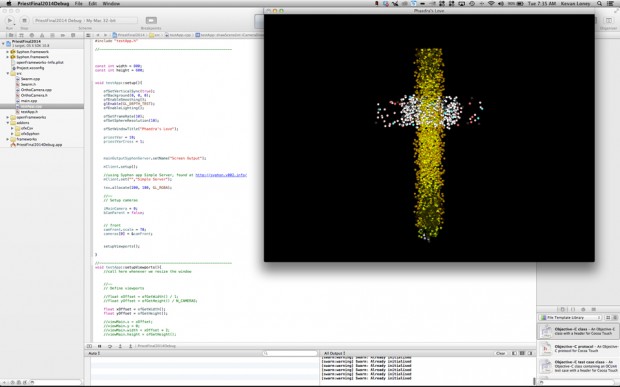Toggle the Breakpoints button
Image resolution: width=620 pixels, height=387 pixels.
point(151,21)
